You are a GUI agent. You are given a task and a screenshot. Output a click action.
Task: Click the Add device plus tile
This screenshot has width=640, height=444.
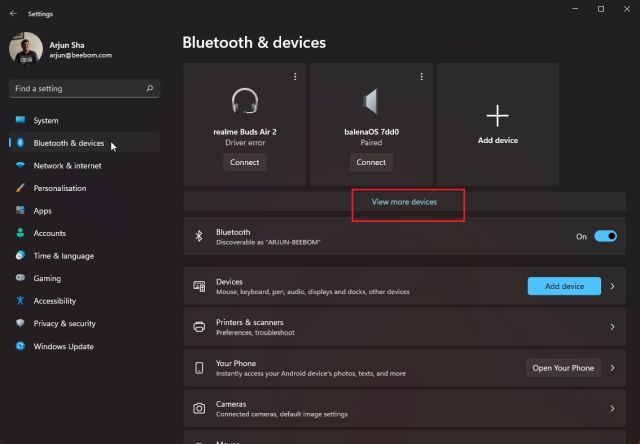click(x=498, y=124)
